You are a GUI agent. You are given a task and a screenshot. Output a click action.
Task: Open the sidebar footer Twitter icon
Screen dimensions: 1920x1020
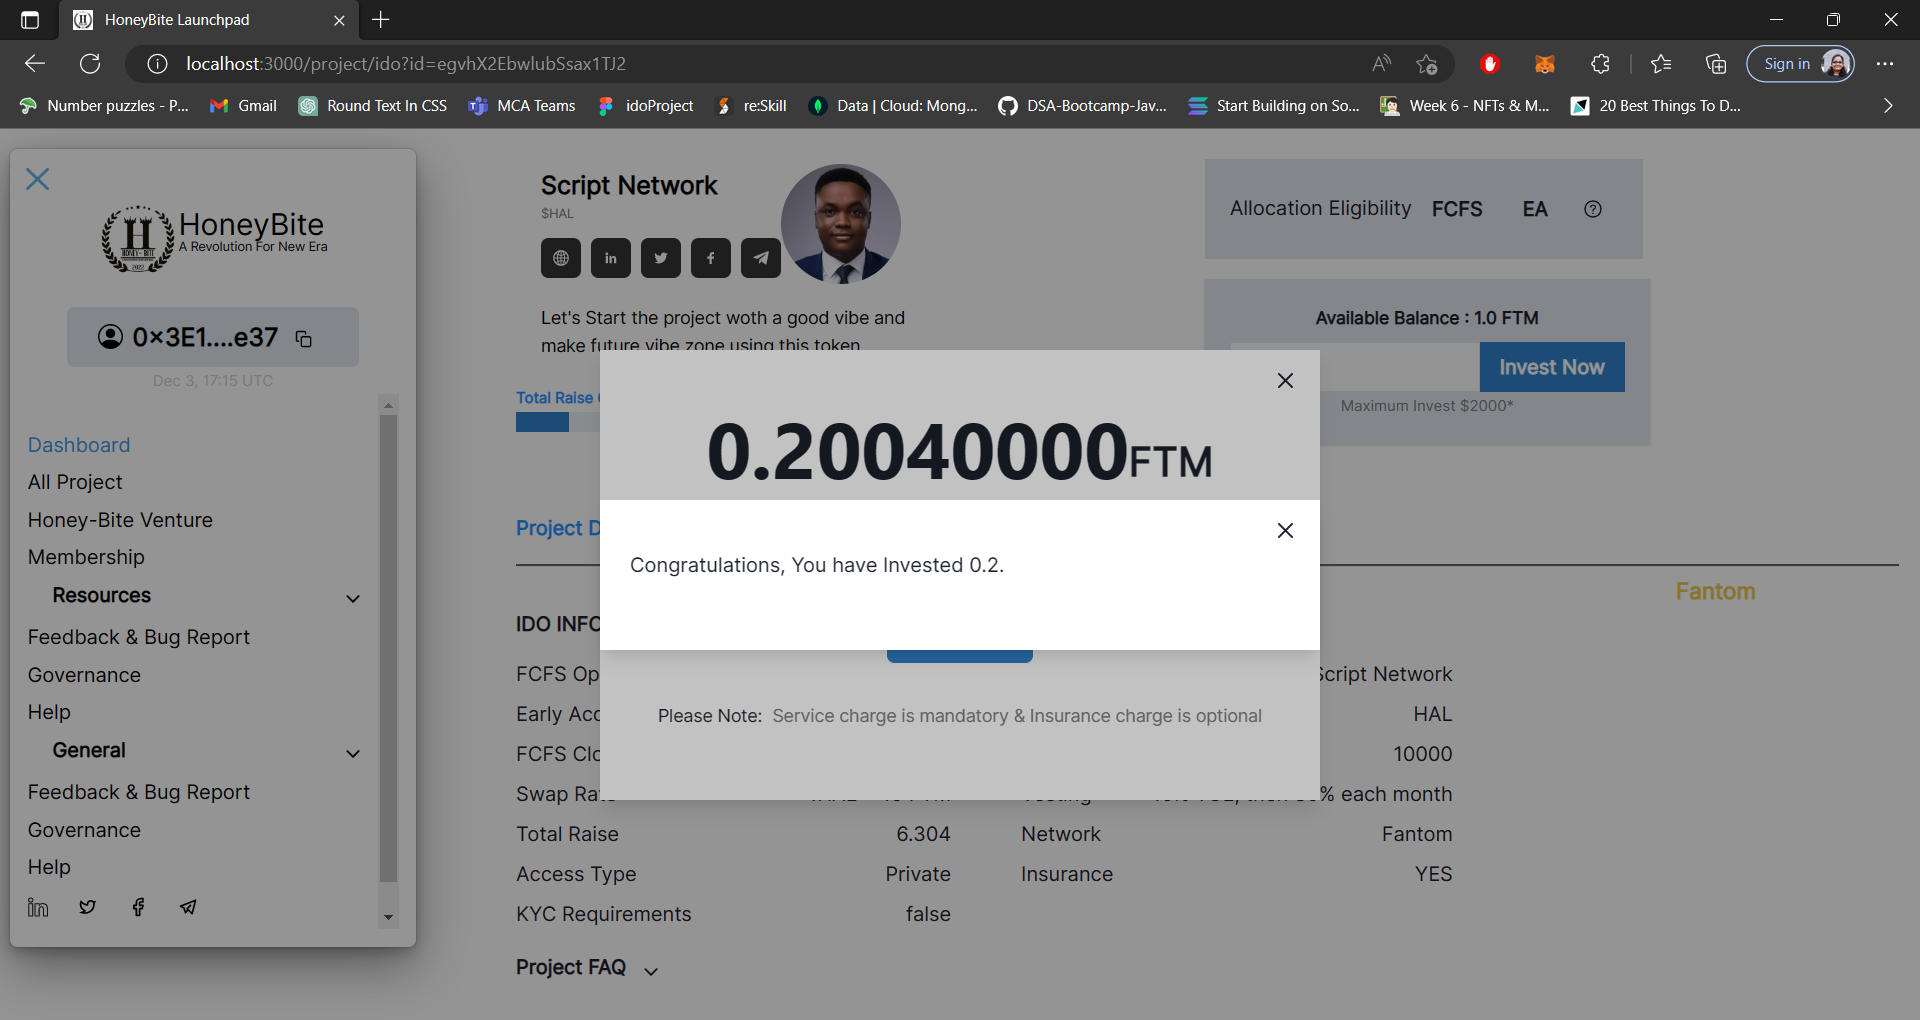tap(88, 907)
